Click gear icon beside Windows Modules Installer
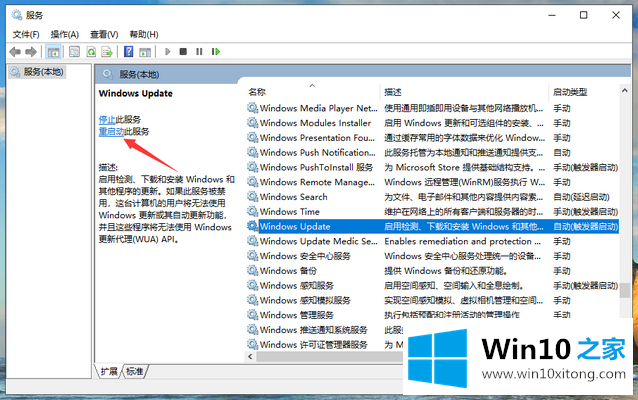 (x=253, y=122)
